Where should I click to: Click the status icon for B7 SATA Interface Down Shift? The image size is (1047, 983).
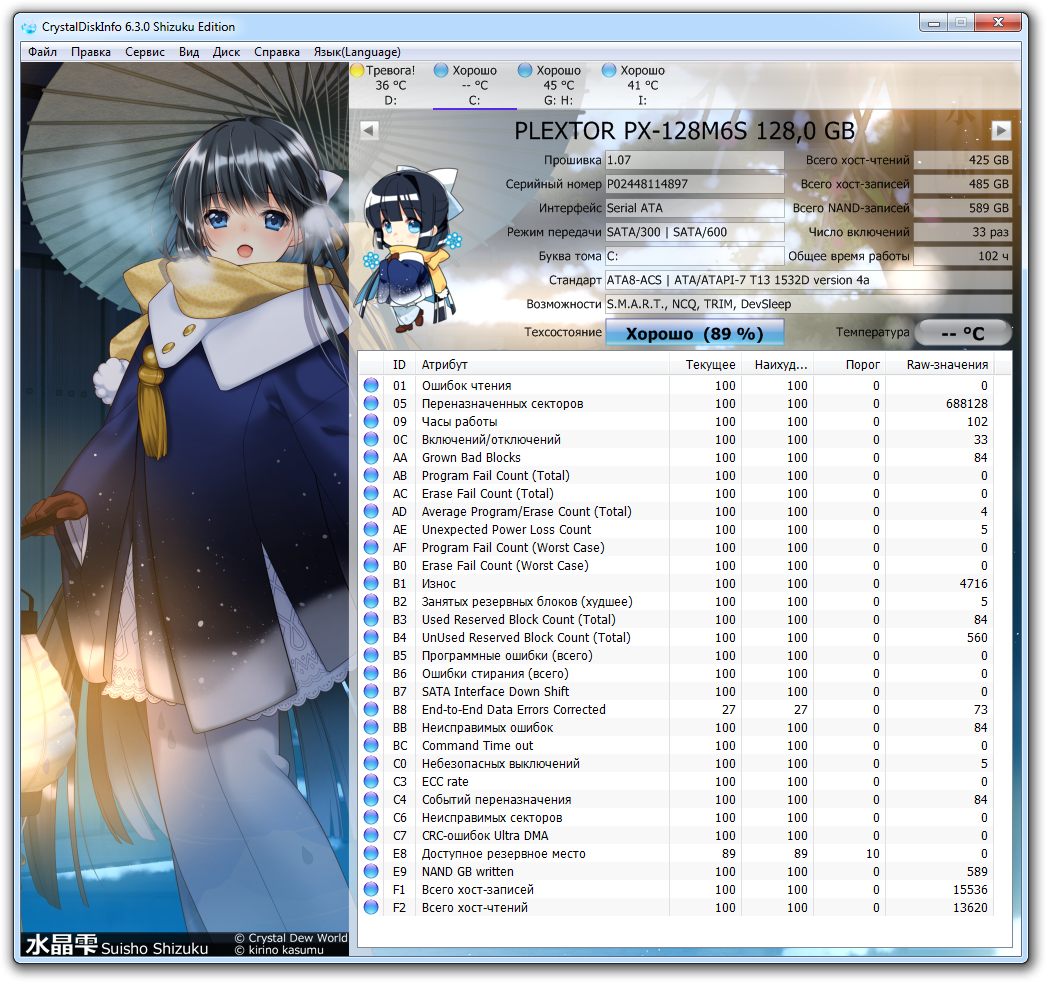tap(371, 692)
